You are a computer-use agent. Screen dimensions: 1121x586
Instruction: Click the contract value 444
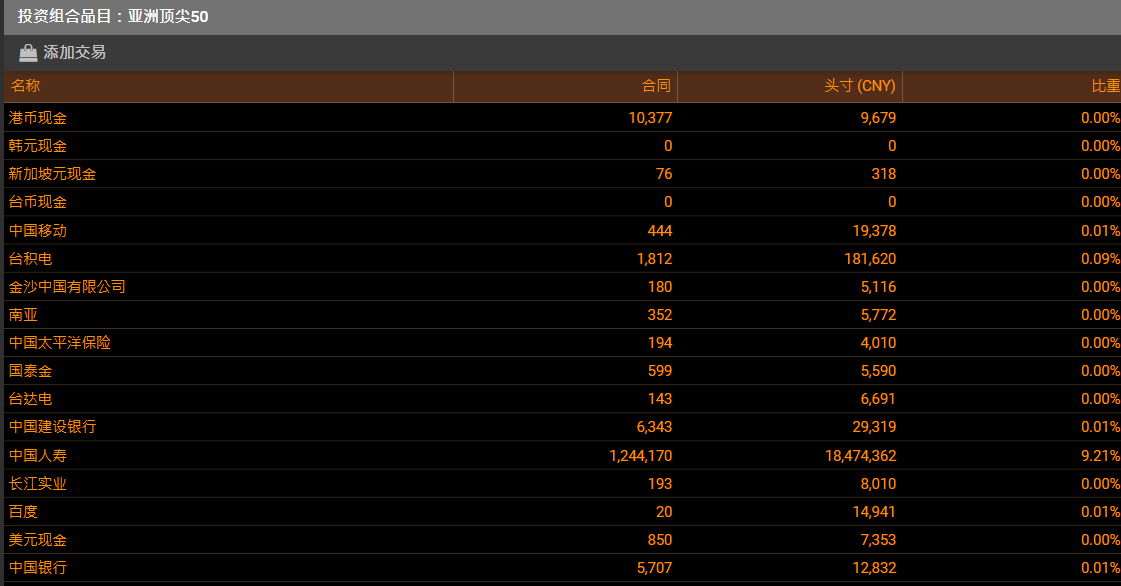tap(660, 230)
